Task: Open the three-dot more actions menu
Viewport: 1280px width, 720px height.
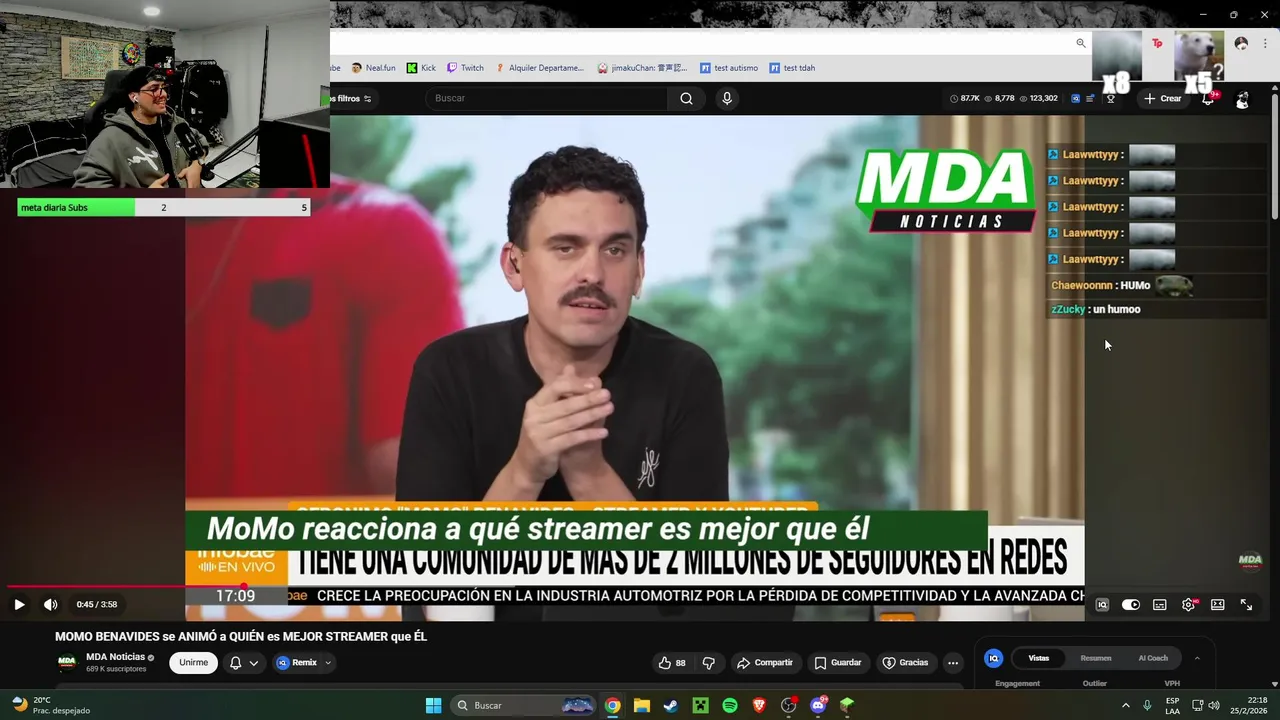Action: point(953,663)
